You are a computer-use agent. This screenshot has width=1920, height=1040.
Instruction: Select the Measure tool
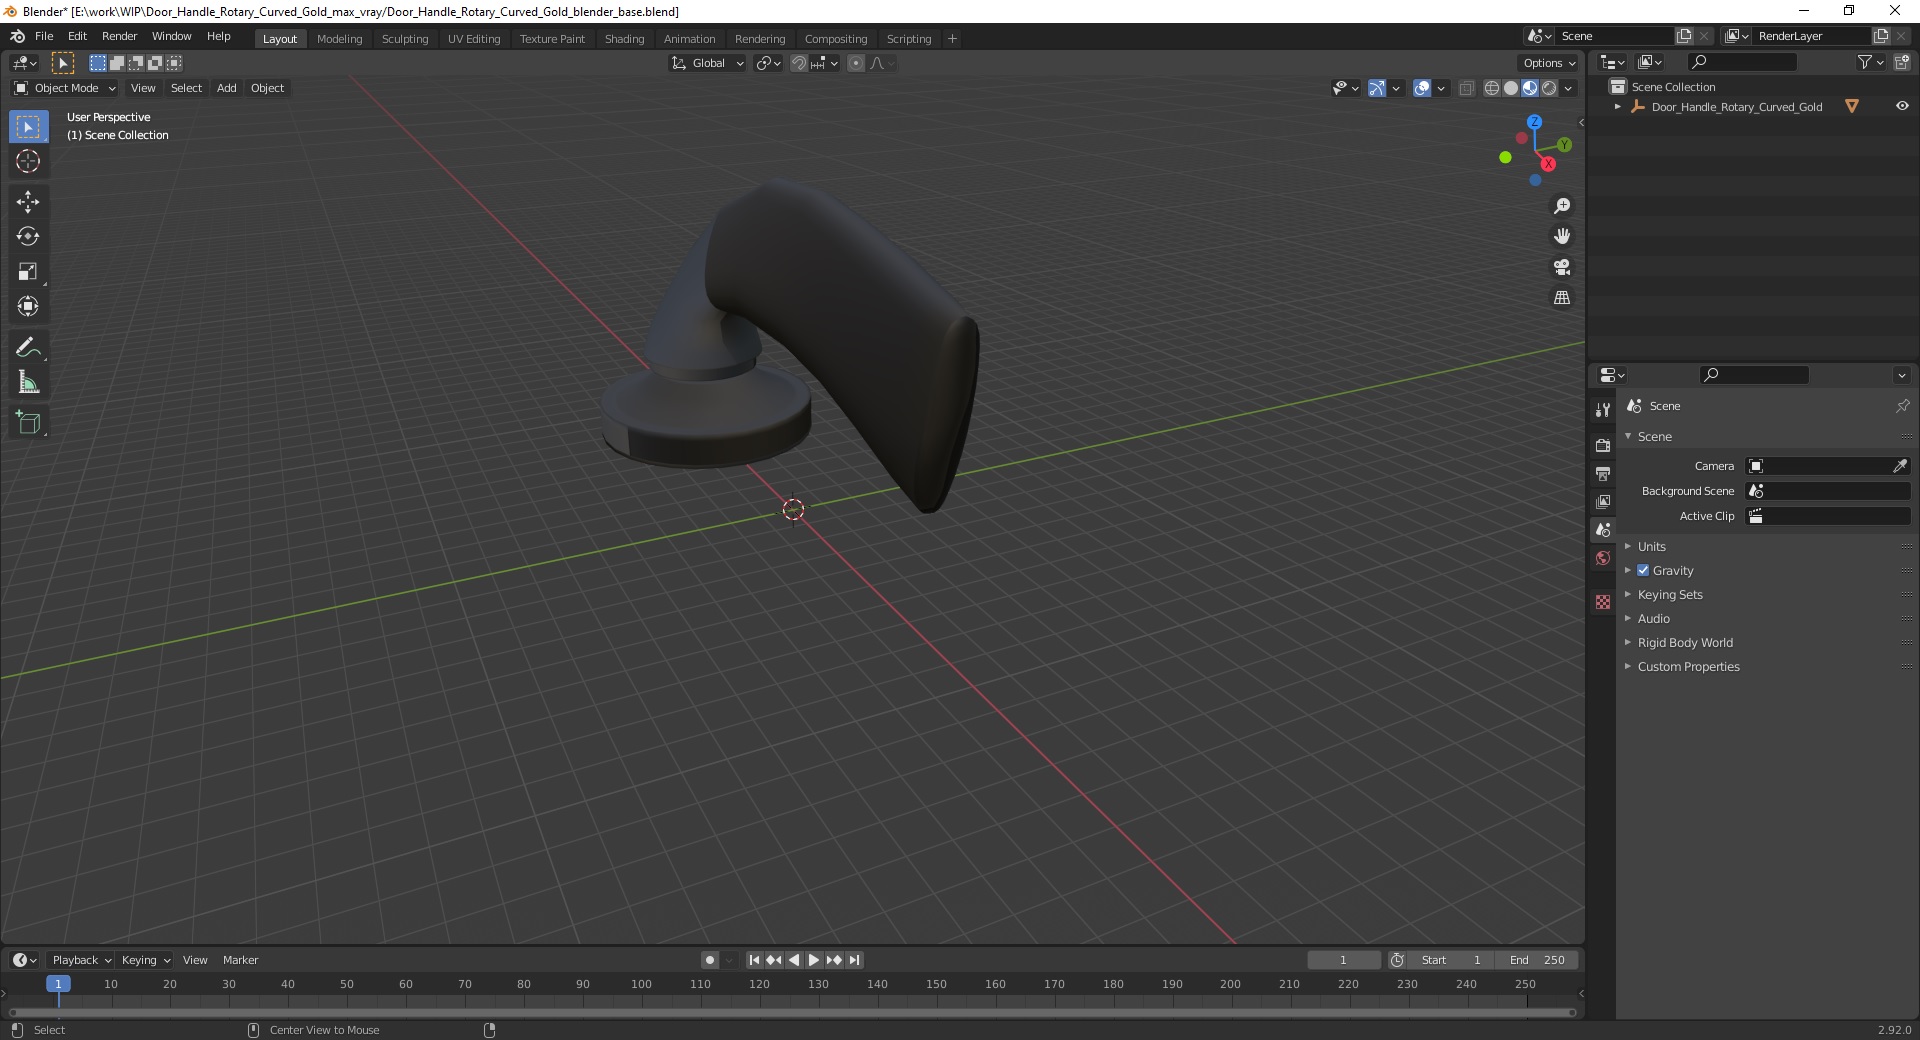coord(28,383)
